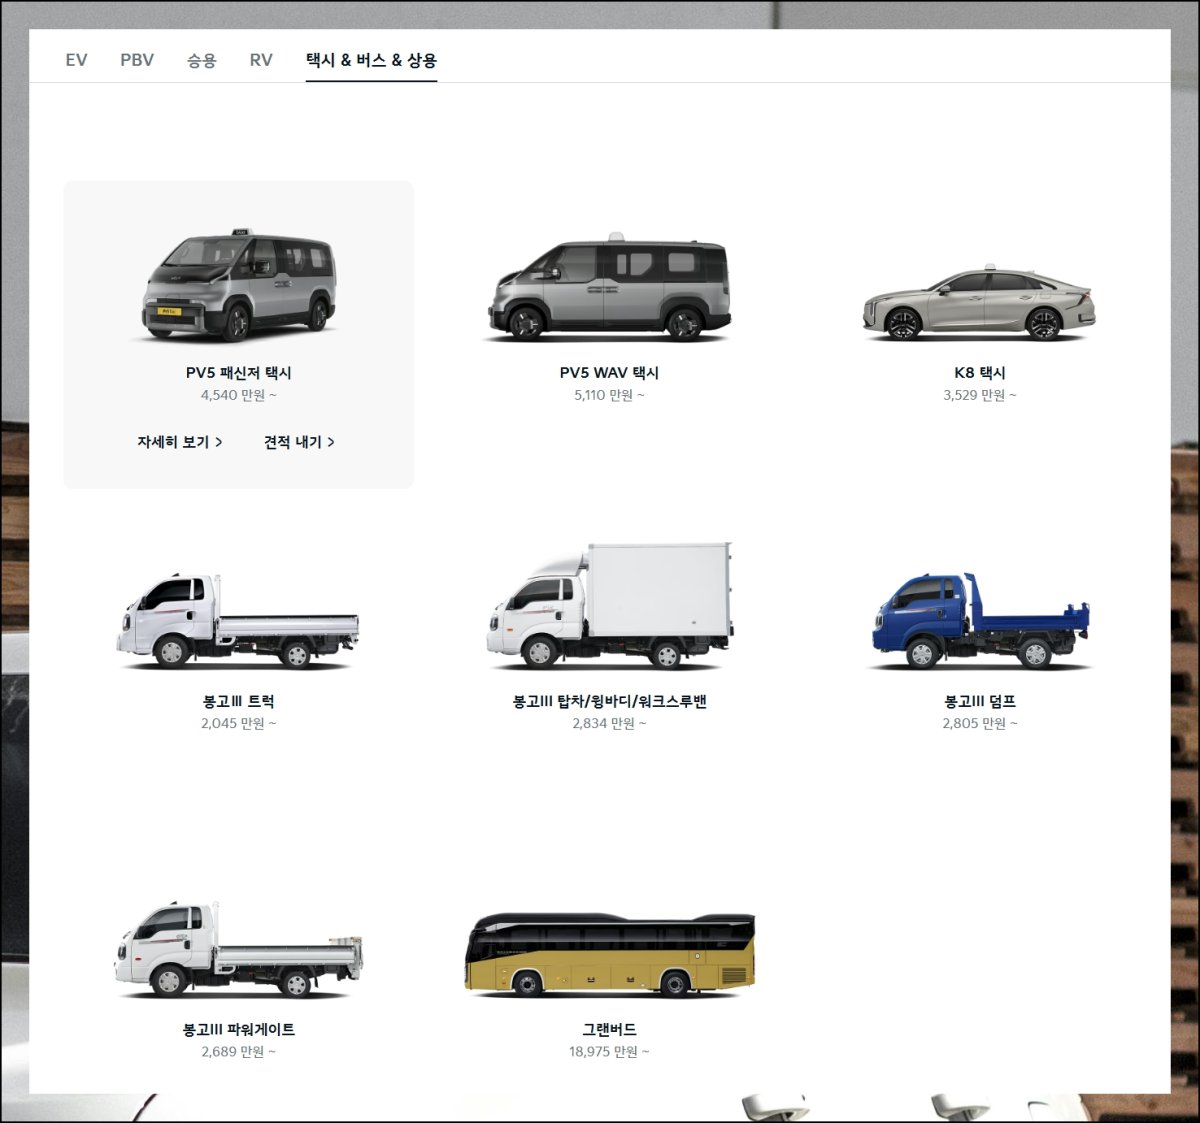
Task: Click the 18,975 만원 ~ price
Action: 609,1052
